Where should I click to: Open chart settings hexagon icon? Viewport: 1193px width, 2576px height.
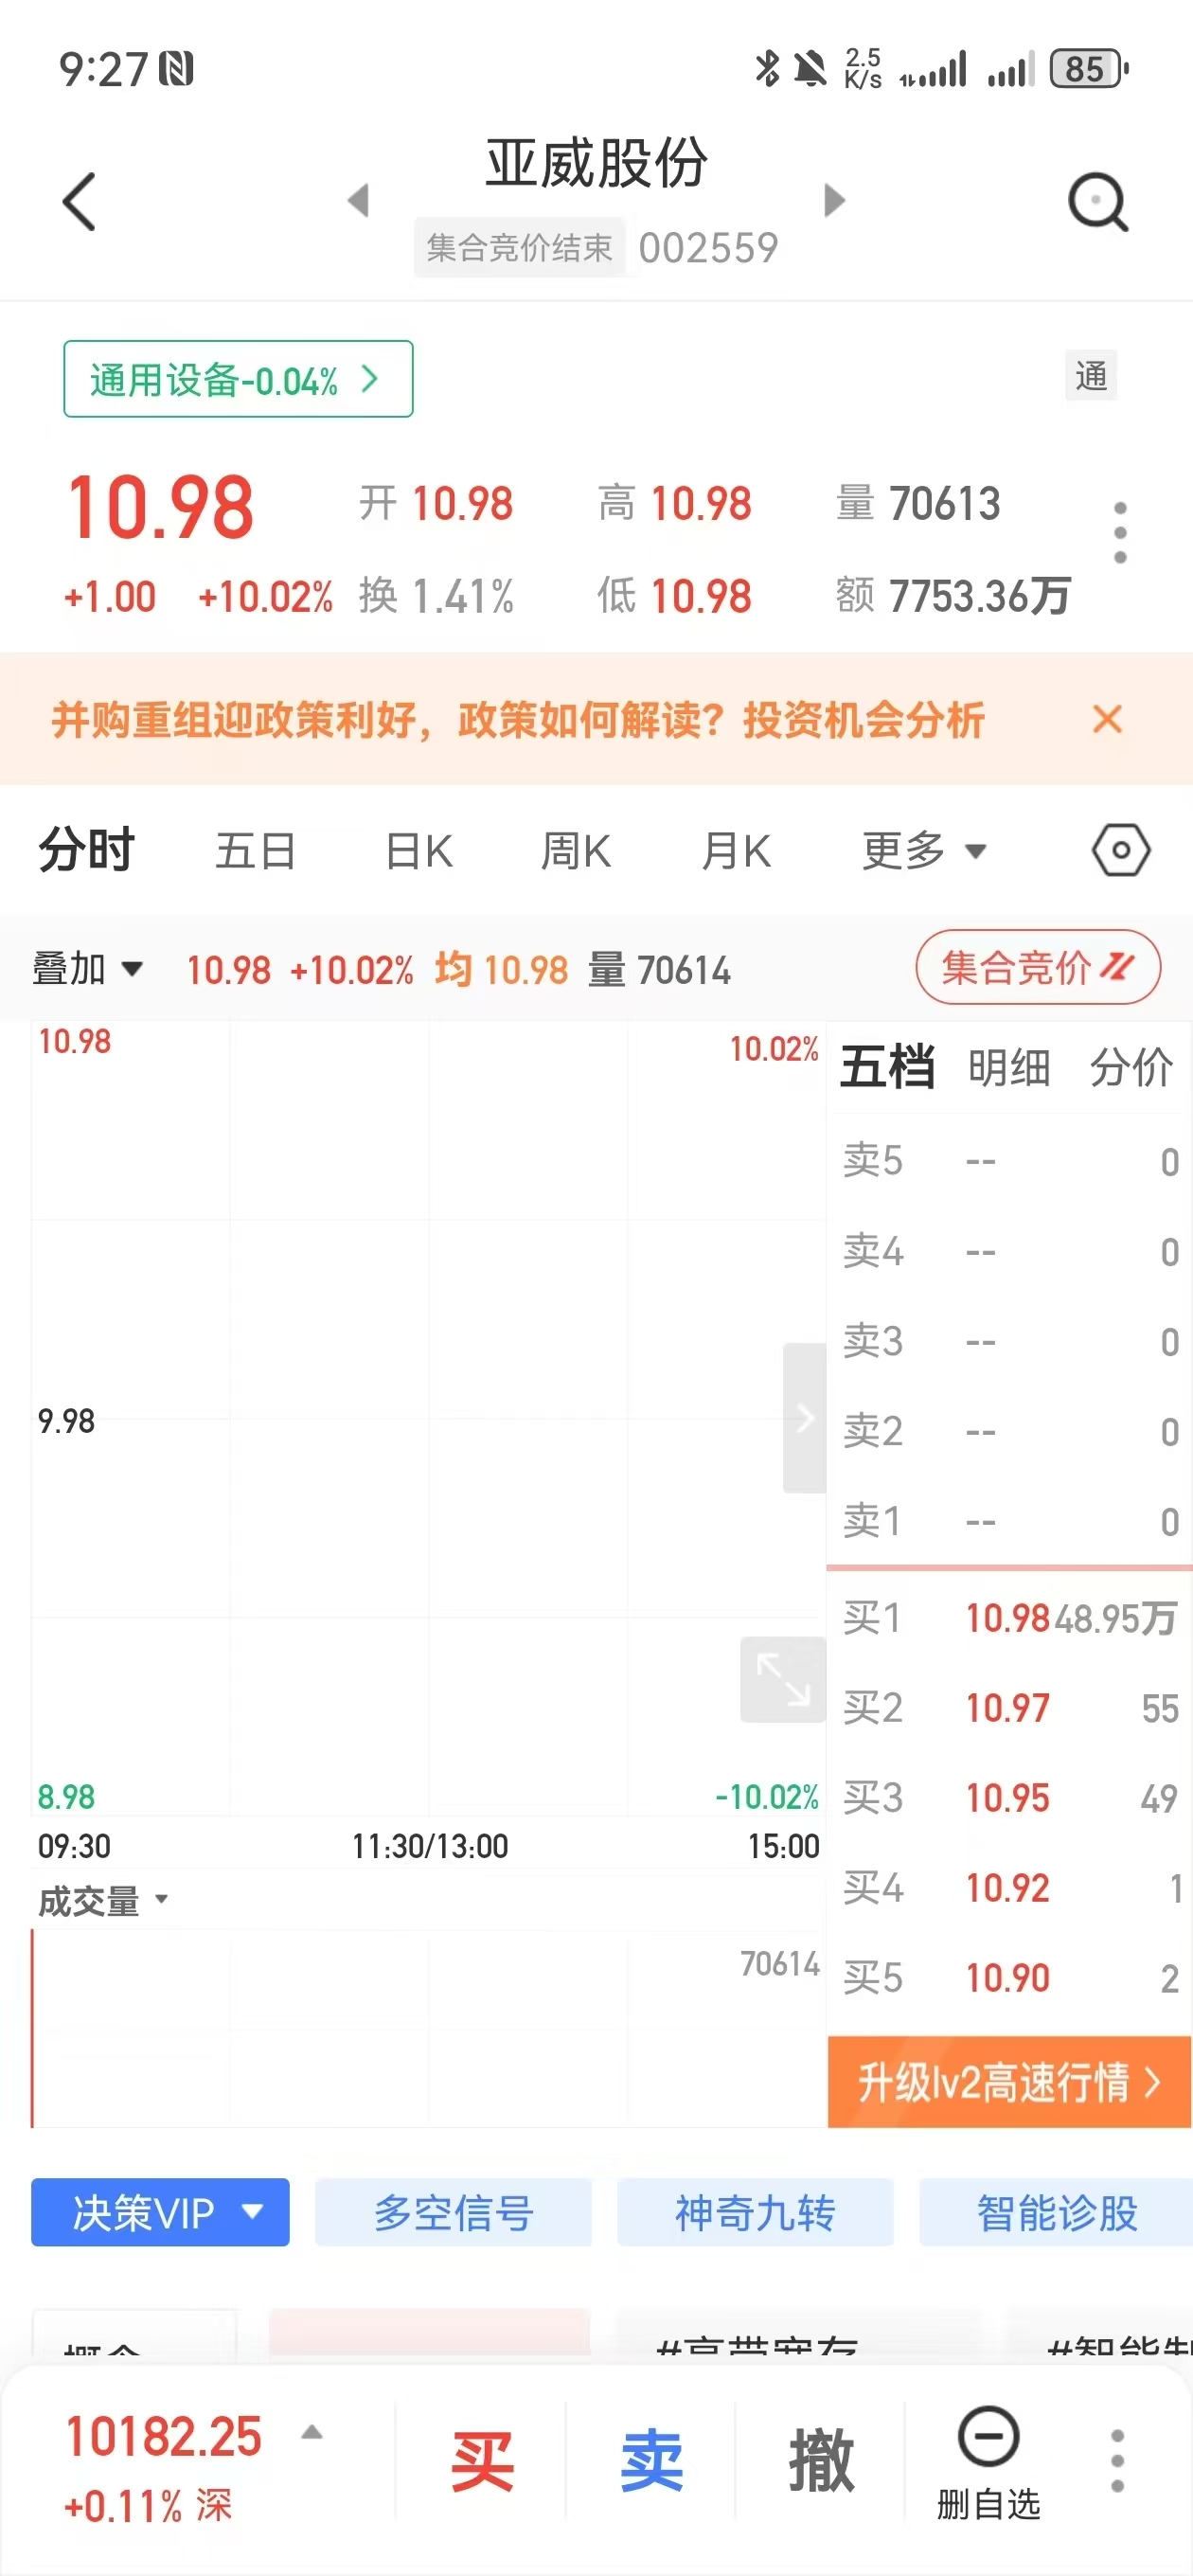pyautogui.click(x=1120, y=850)
